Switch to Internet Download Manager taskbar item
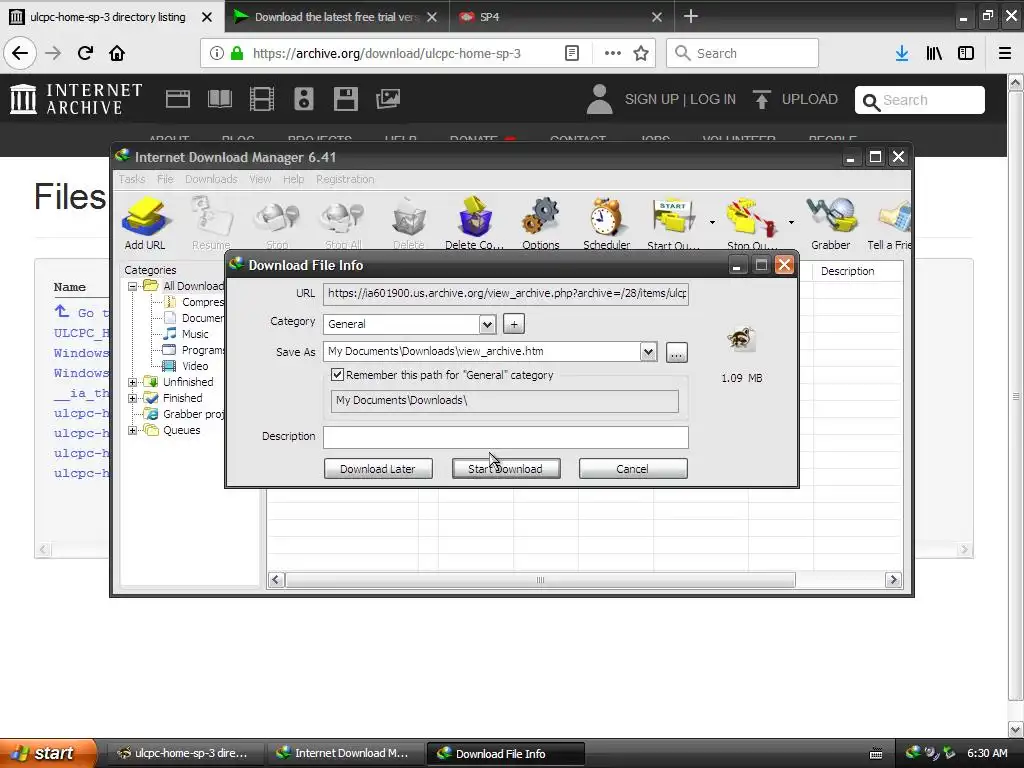1024x768 pixels. coord(345,754)
